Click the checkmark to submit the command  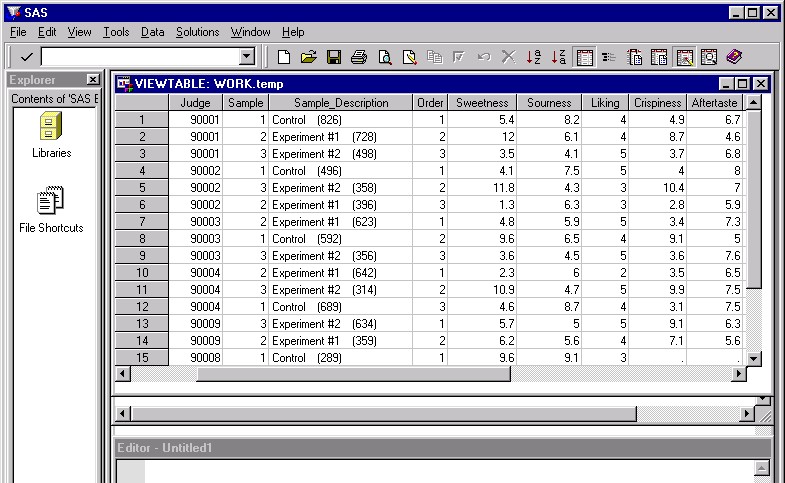coord(26,57)
